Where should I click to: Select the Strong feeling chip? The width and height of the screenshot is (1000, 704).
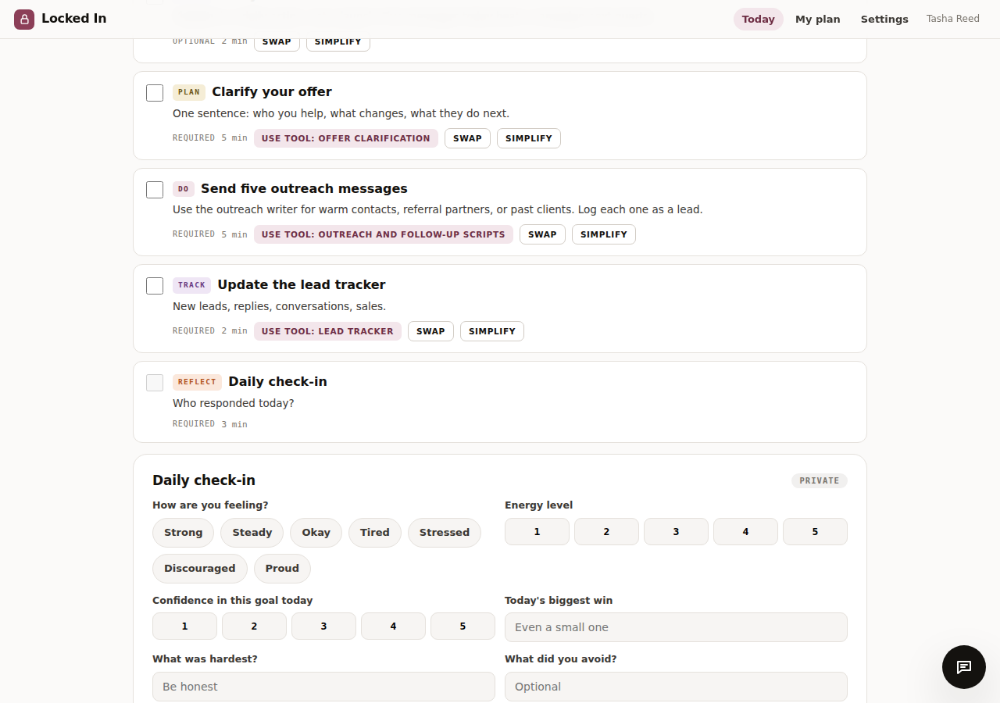pyautogui.click(x=183, y=532)
